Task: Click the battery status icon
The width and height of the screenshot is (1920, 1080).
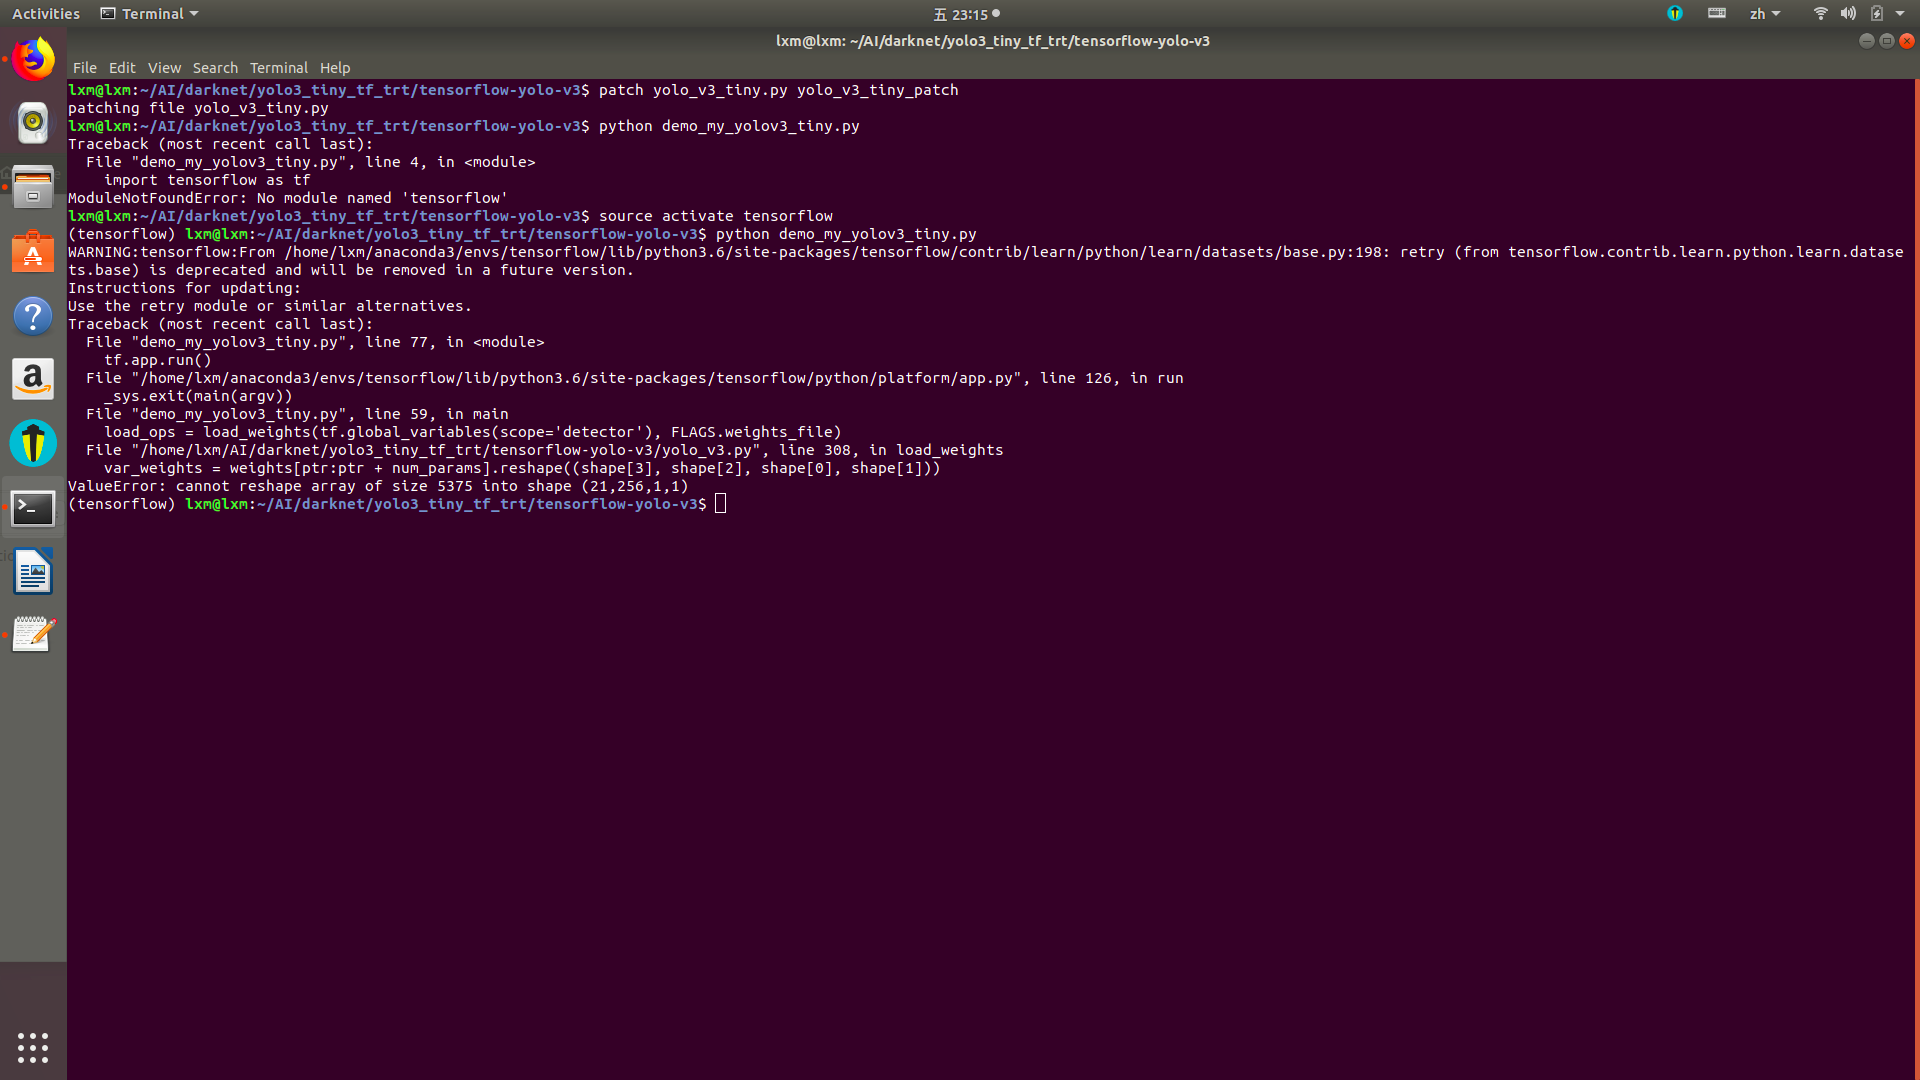Action: pos(1877,14)
